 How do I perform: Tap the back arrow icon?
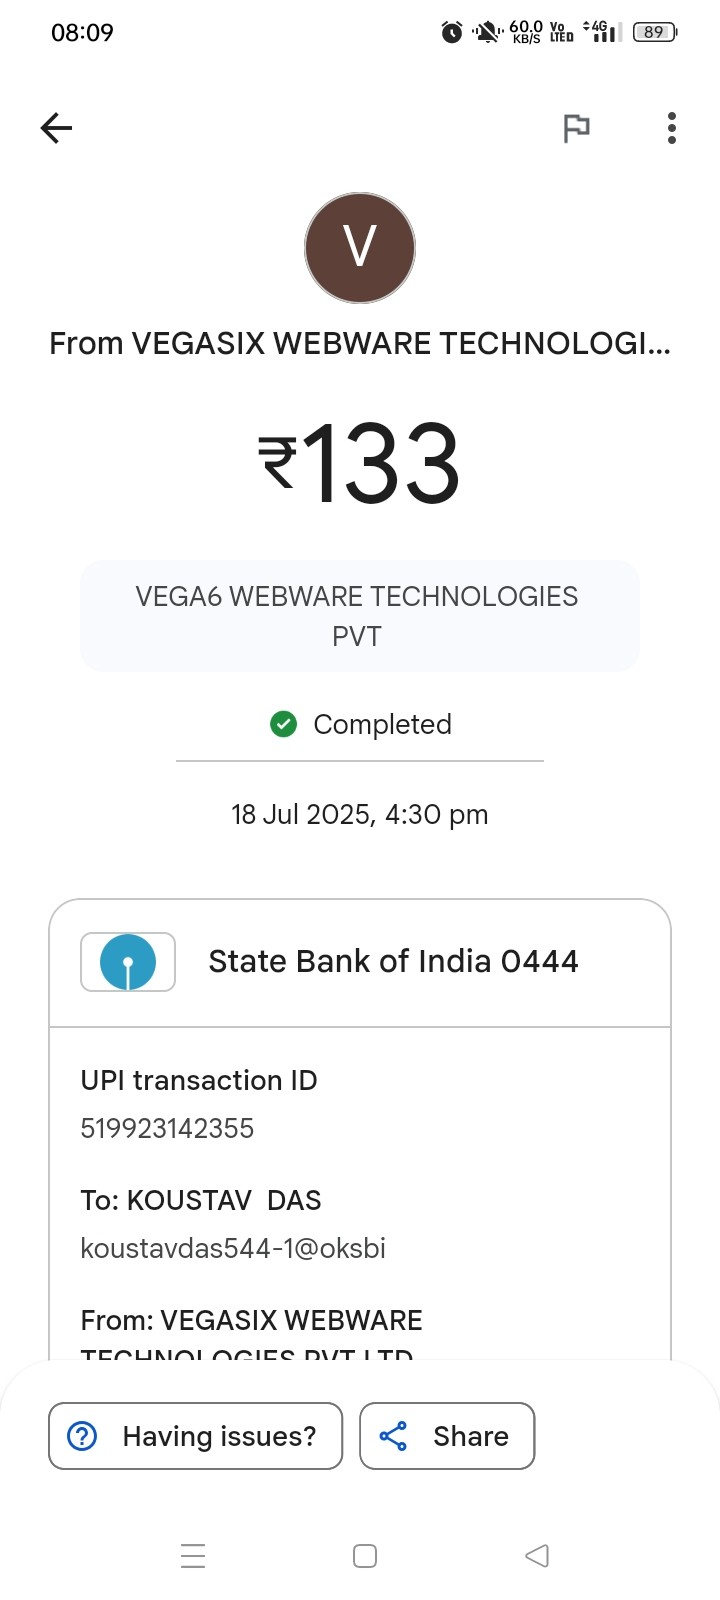point(57,128)
